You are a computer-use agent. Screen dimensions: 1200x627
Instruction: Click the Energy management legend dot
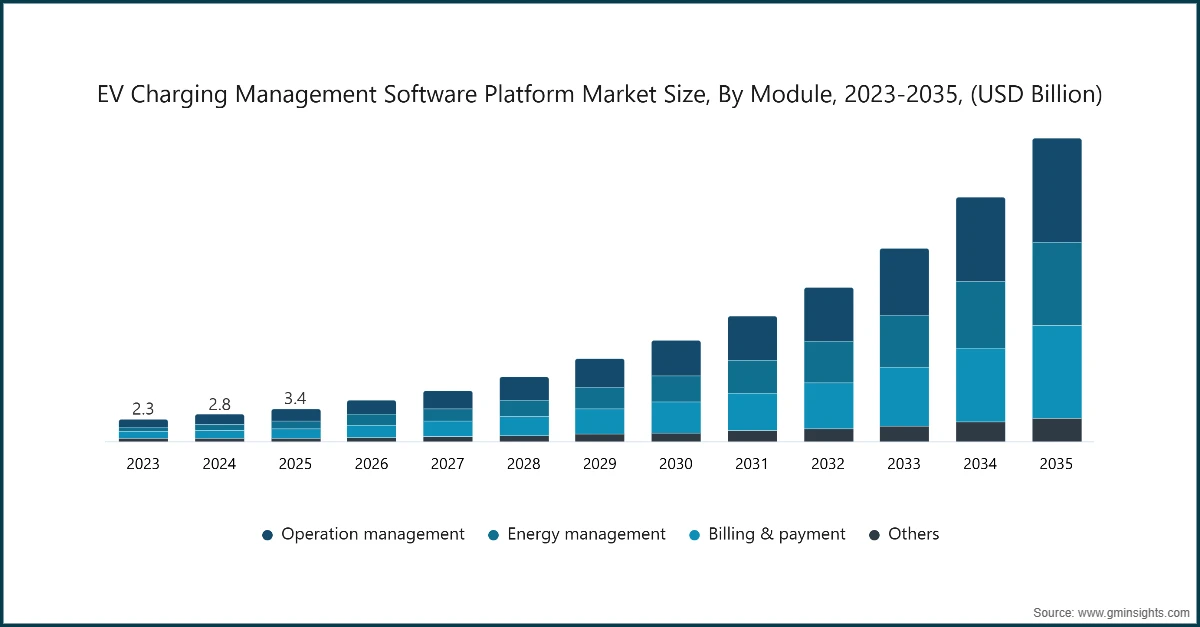point(493,535)
